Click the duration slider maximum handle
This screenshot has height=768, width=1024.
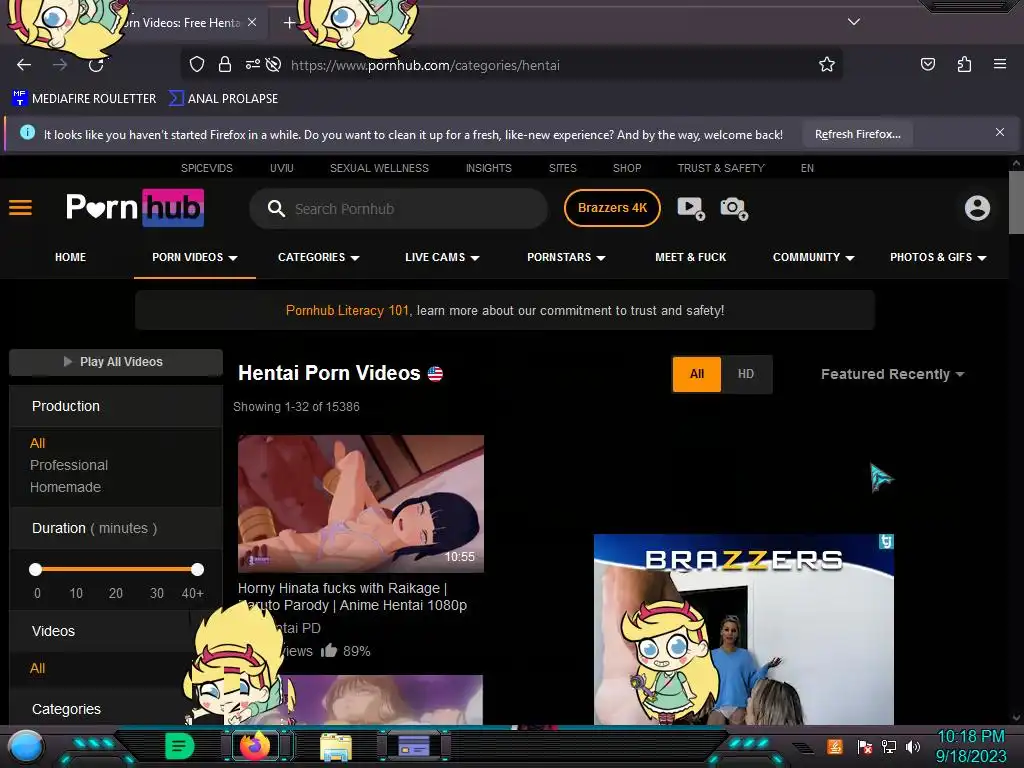coord(197,569)
